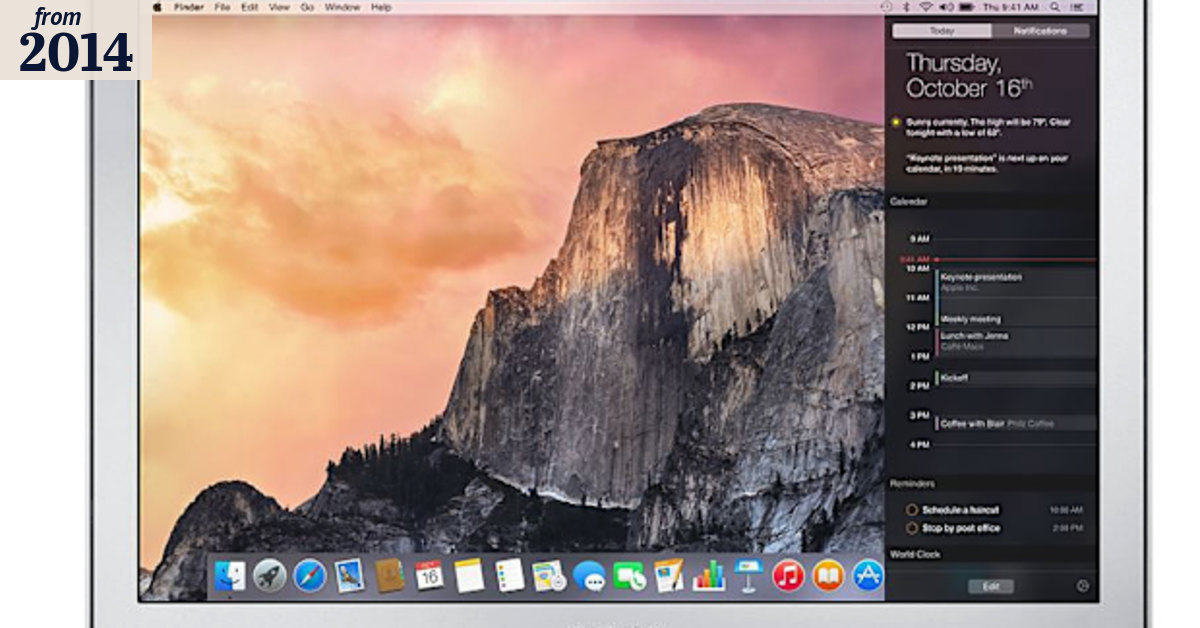The height and width of the screenshot is (628, 1200).
Task: Click the 'Thursday, October 16th' date heading
Action: click(969, 76)
